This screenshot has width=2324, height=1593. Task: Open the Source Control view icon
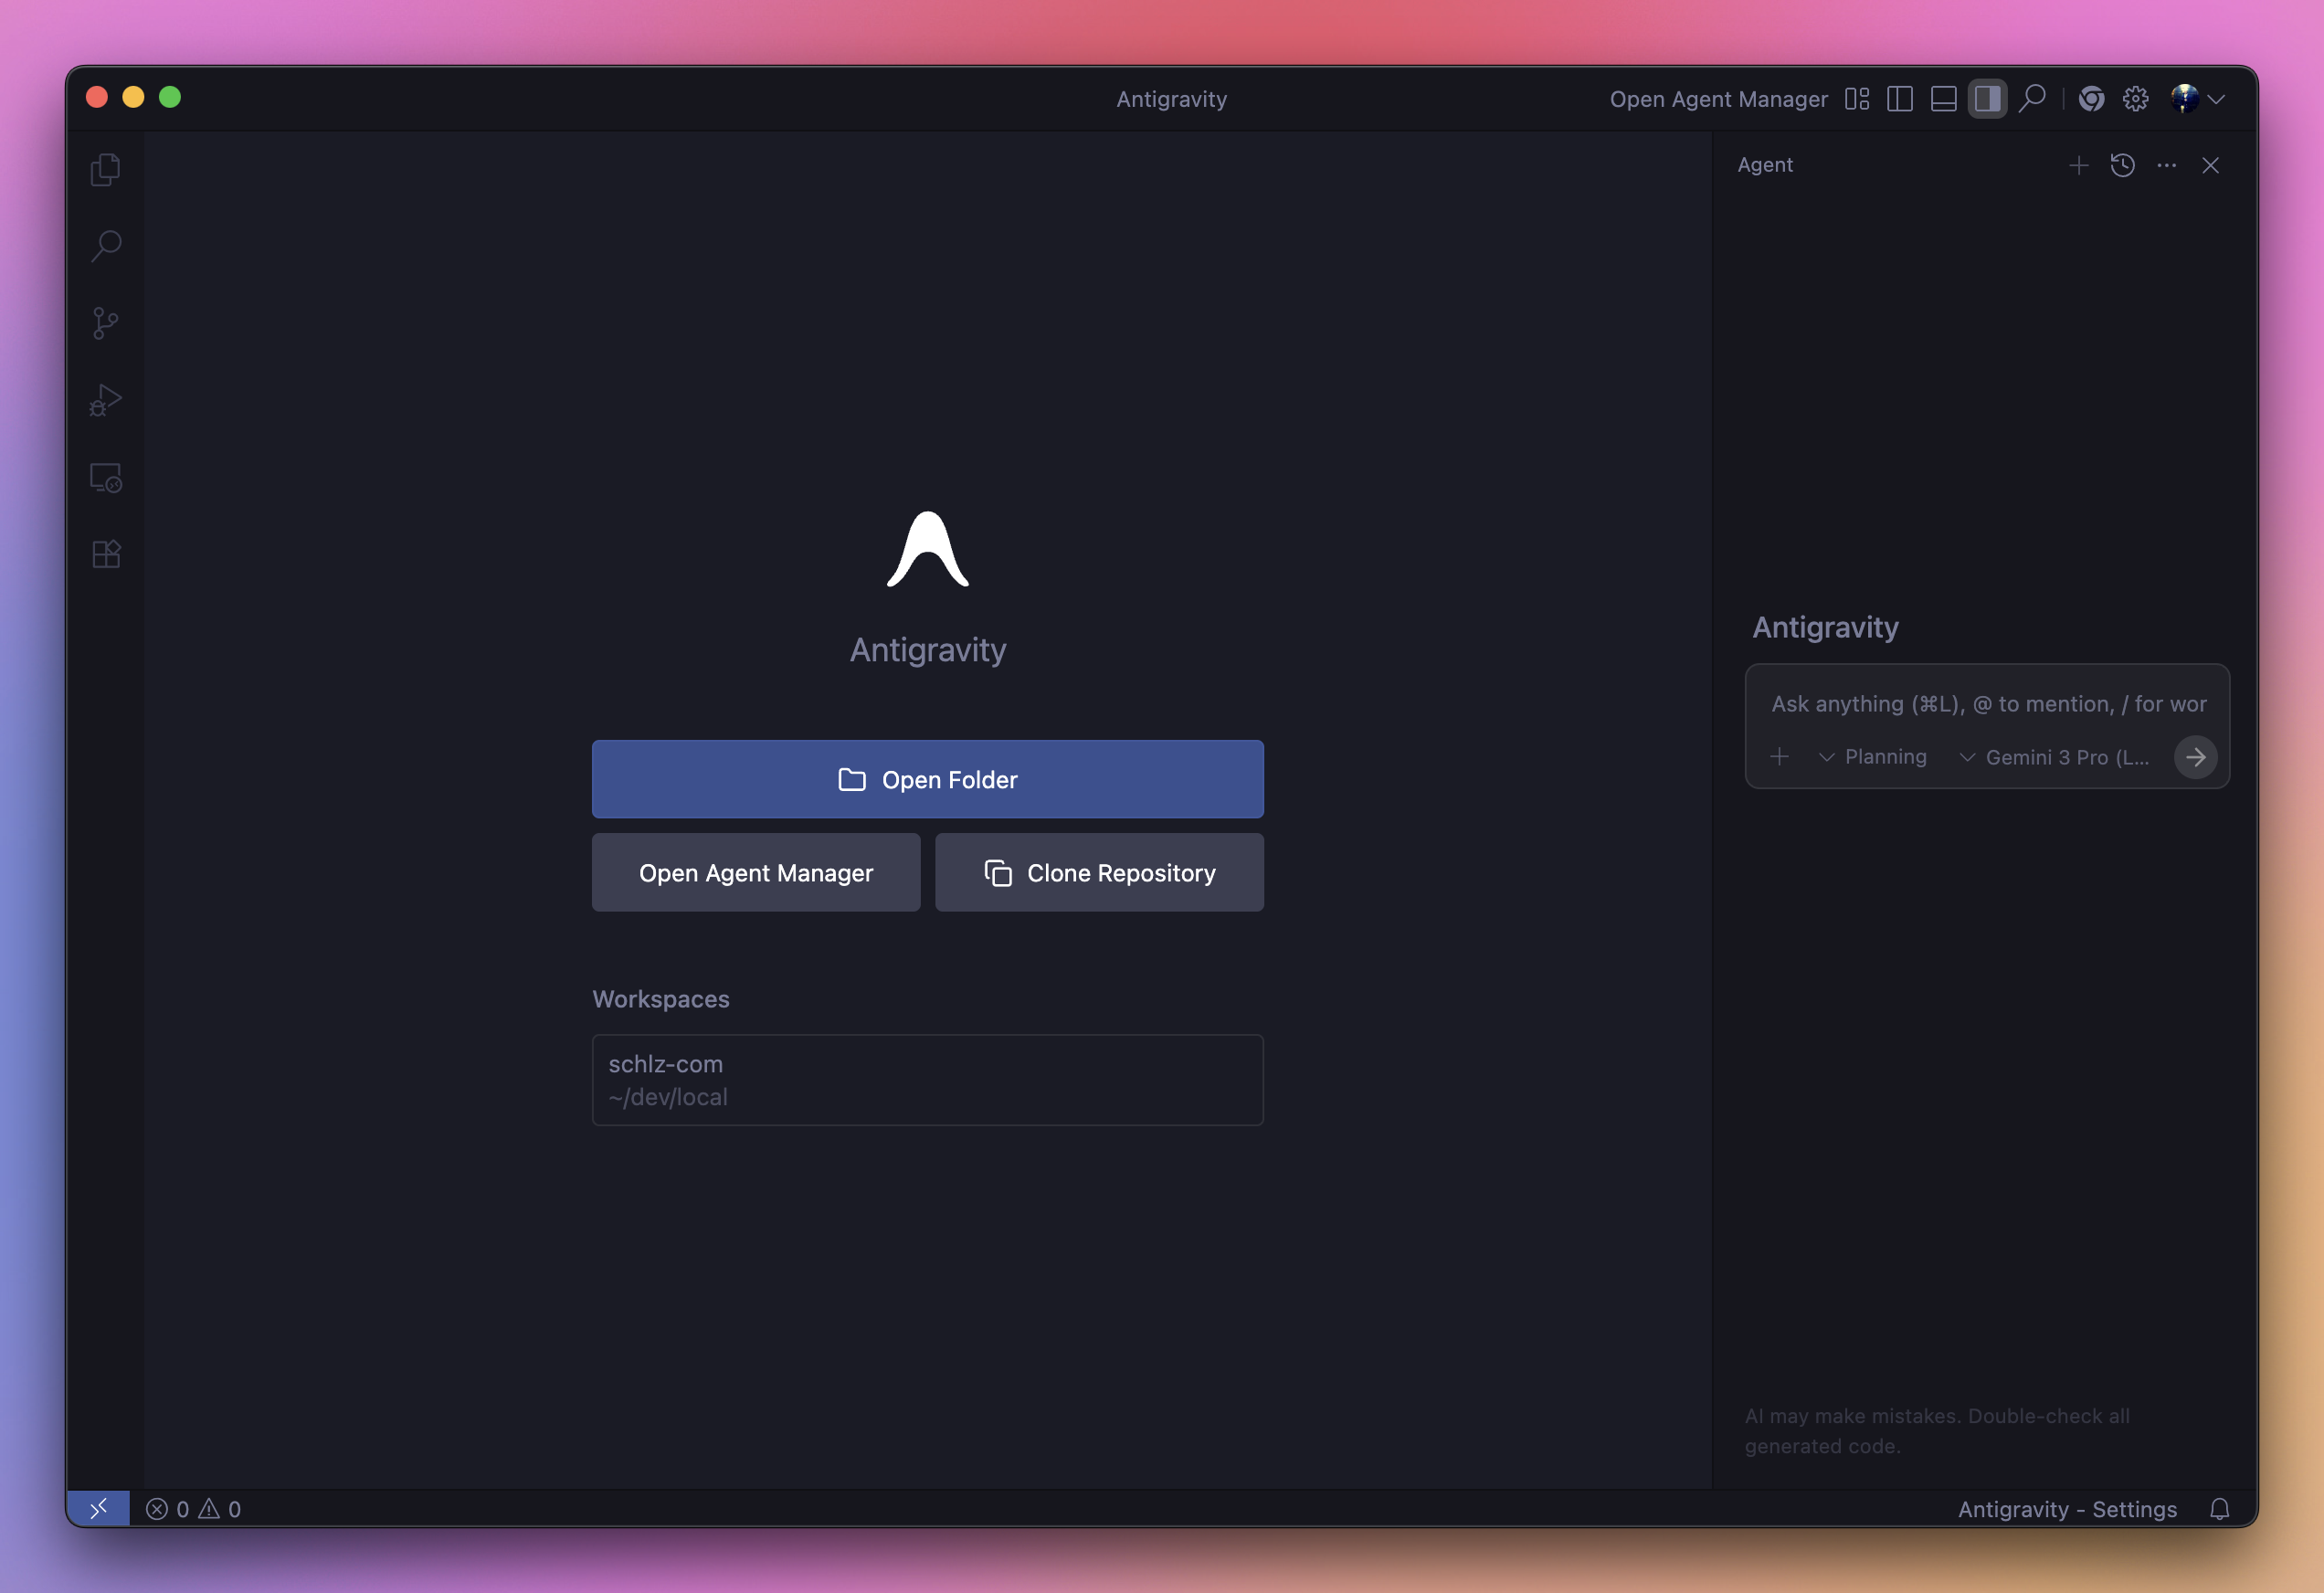[105, 323]
